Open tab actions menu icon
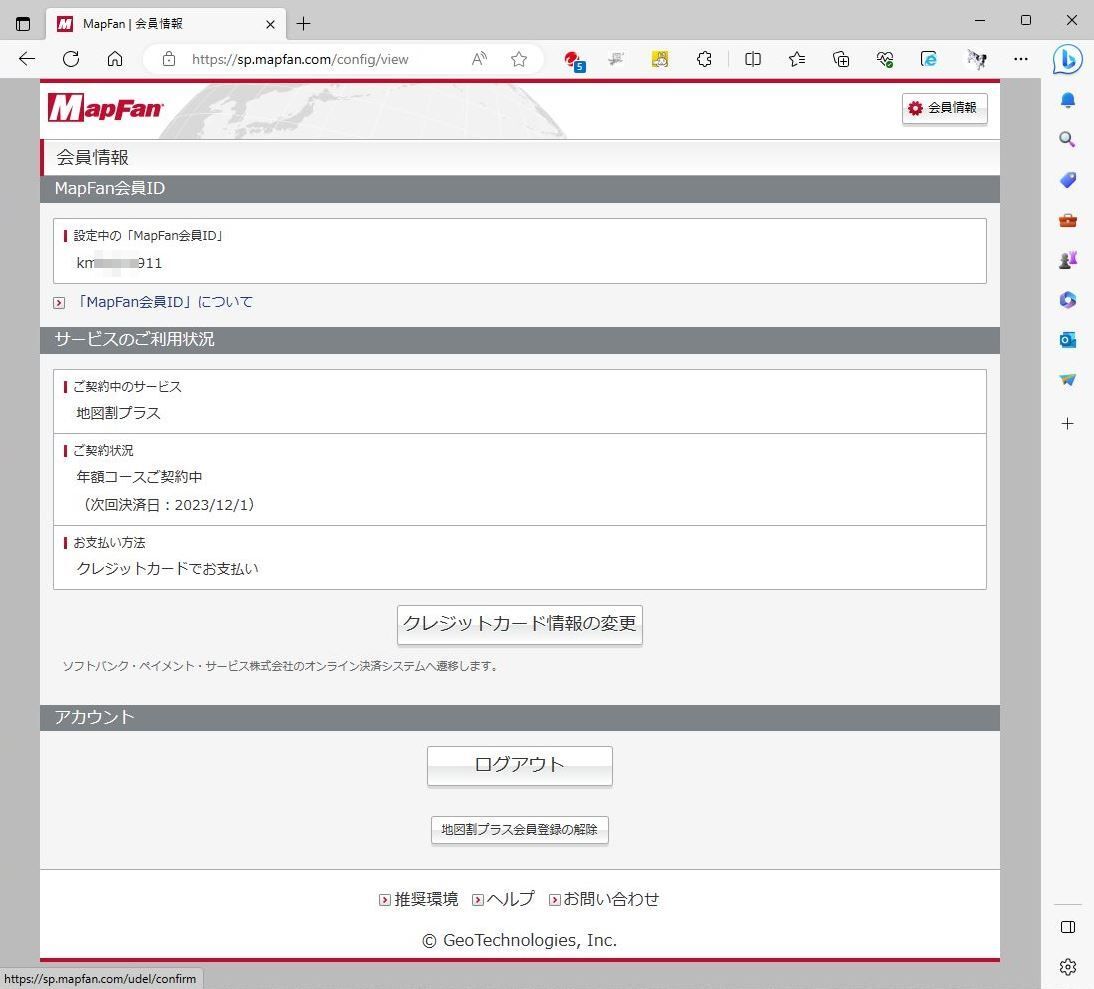The image size is (1094, 989). click(x=23, y=24)
